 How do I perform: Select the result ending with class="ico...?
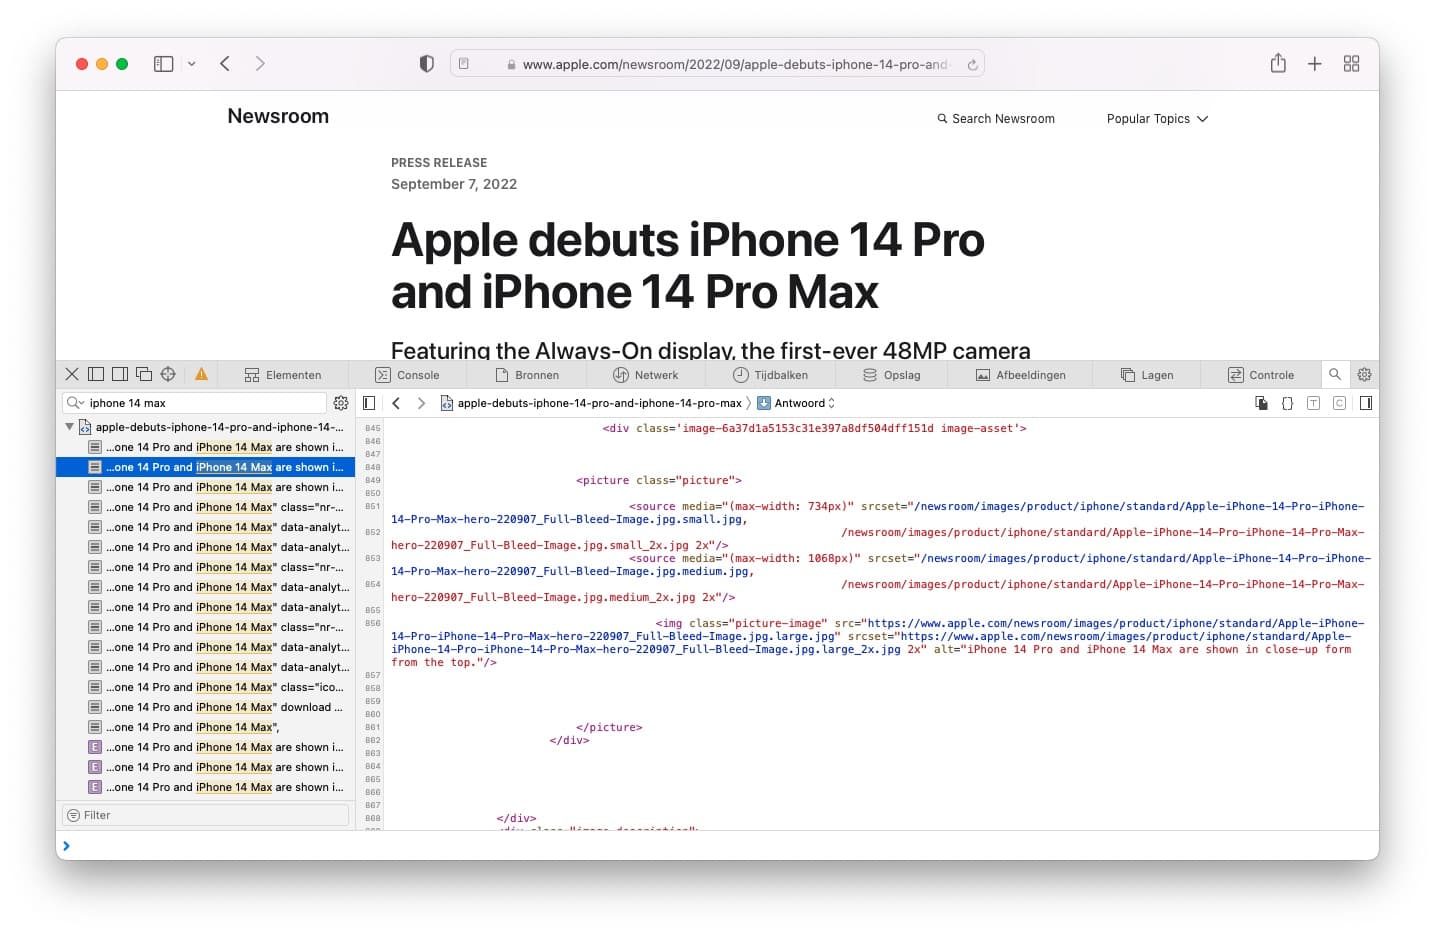(x=205, y=687)
